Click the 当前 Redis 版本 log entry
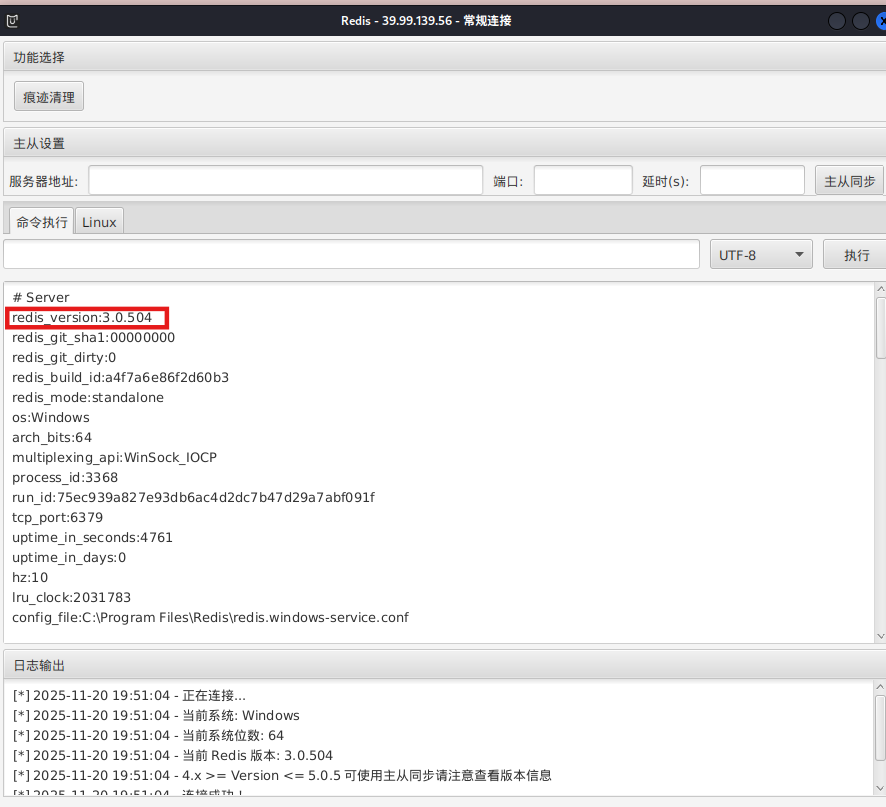 tap(173, 756)
